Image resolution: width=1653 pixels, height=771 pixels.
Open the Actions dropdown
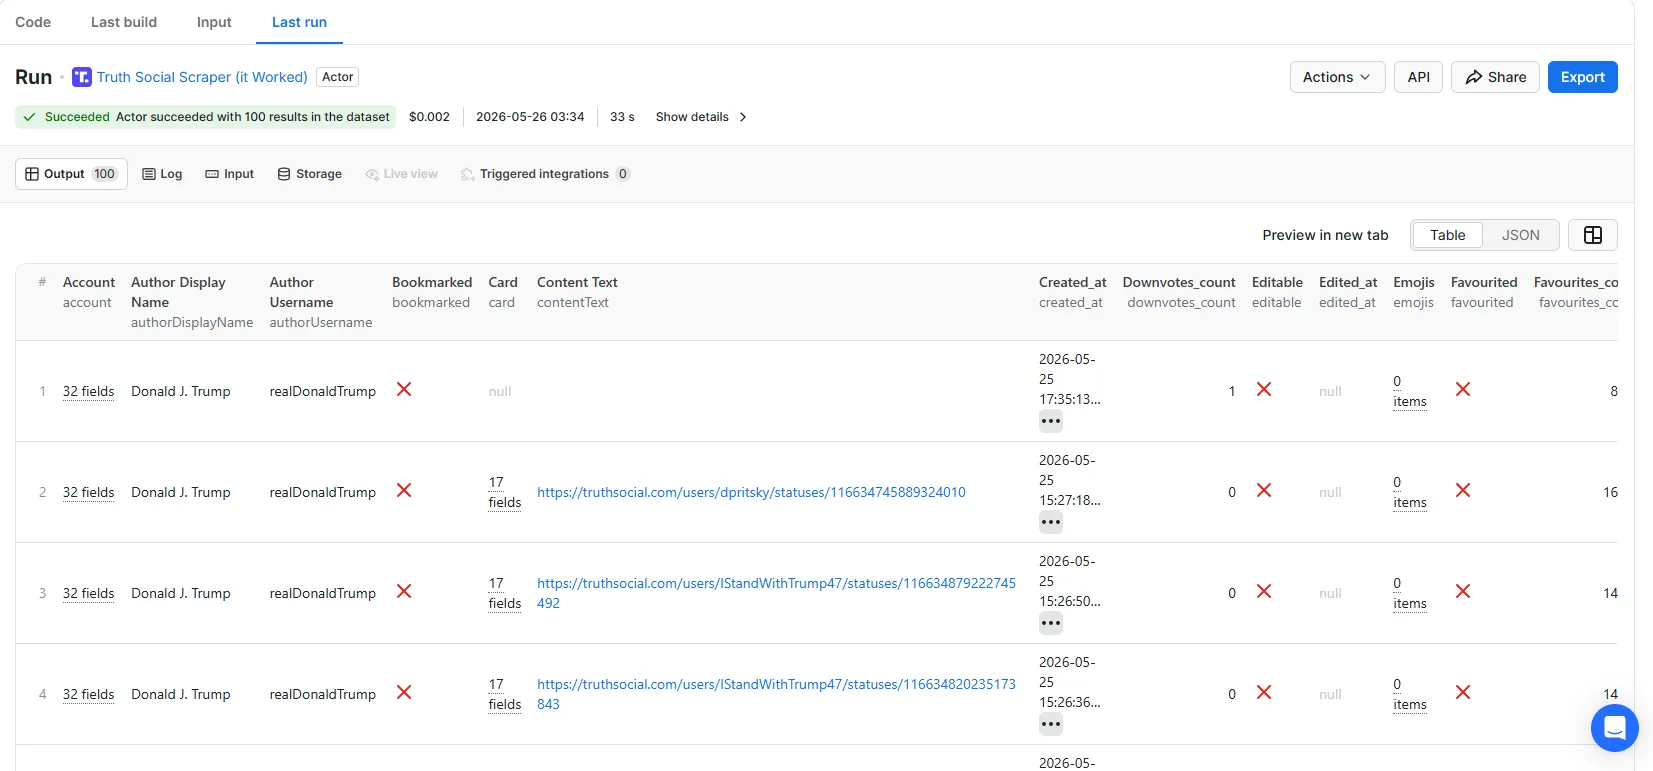click(x=1337, y=77)
